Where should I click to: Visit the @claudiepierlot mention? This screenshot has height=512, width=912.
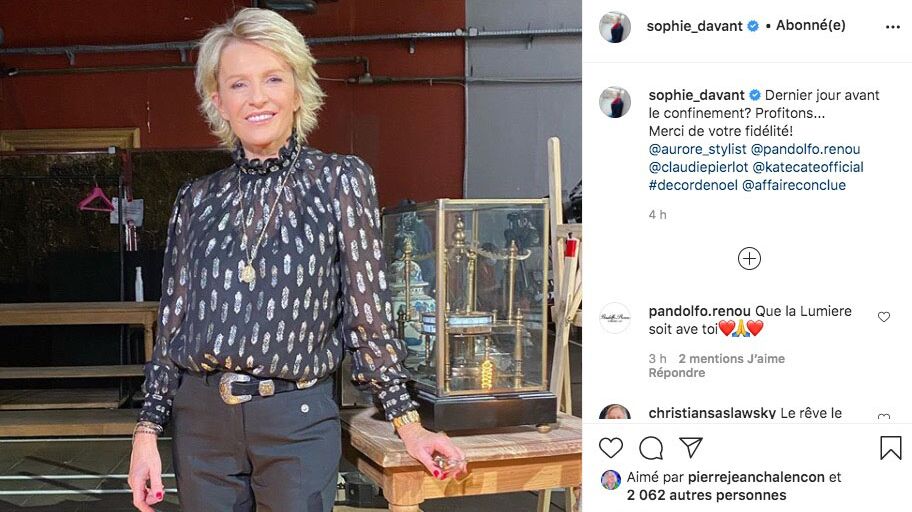699,167
